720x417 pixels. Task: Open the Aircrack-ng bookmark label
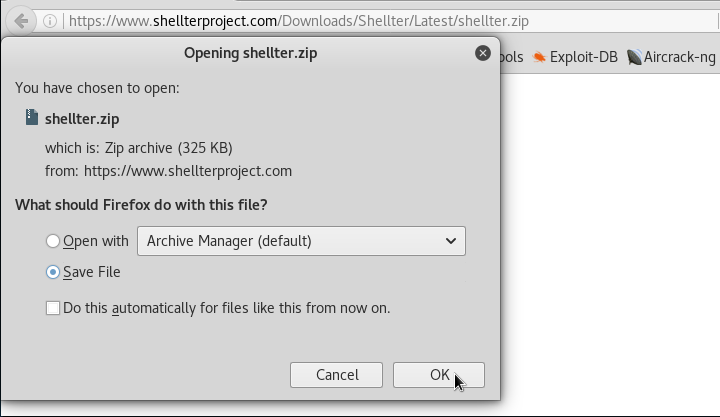(680, 57)
